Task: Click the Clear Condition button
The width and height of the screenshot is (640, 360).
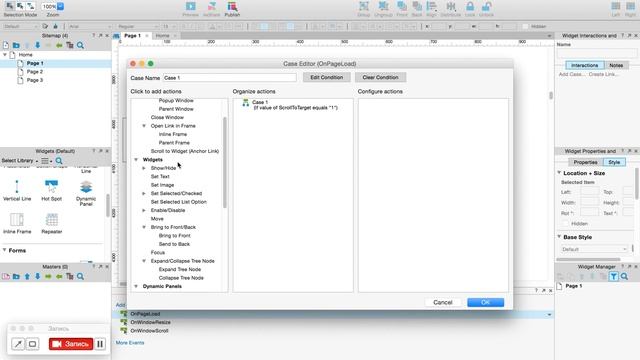Action: click(x=380, y=77)
